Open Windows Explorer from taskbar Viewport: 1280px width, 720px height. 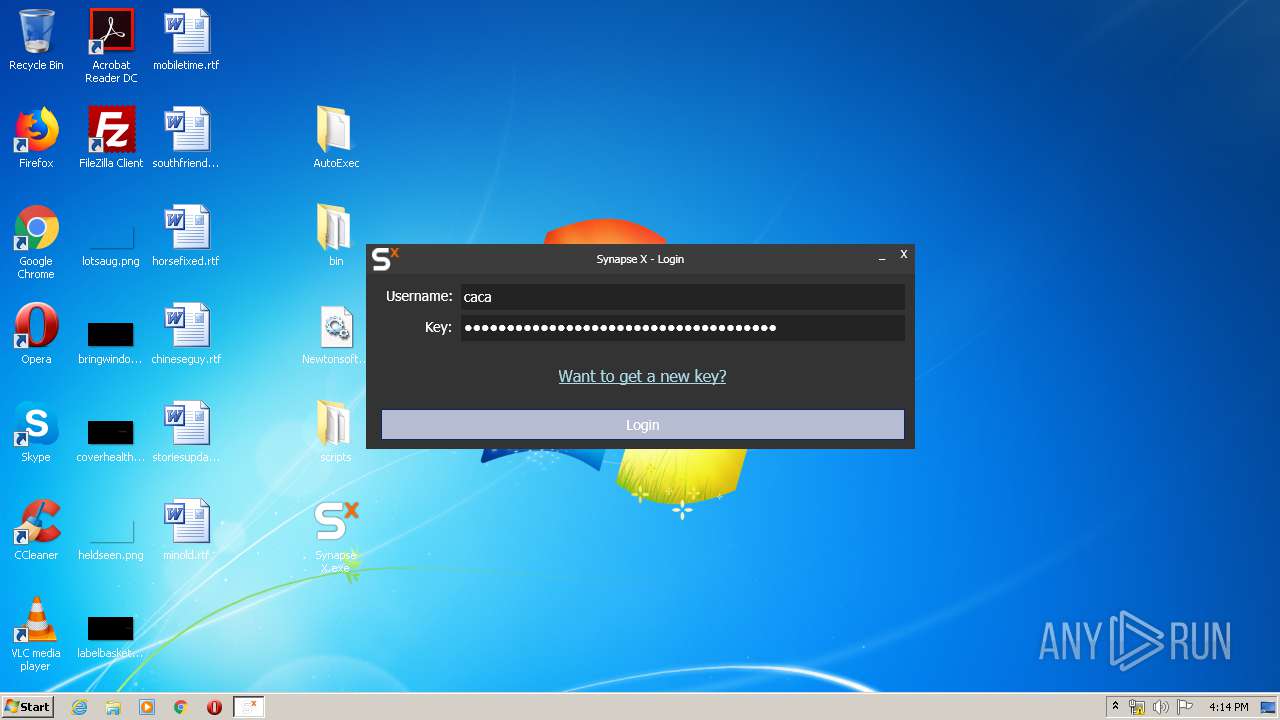(113, 707)
